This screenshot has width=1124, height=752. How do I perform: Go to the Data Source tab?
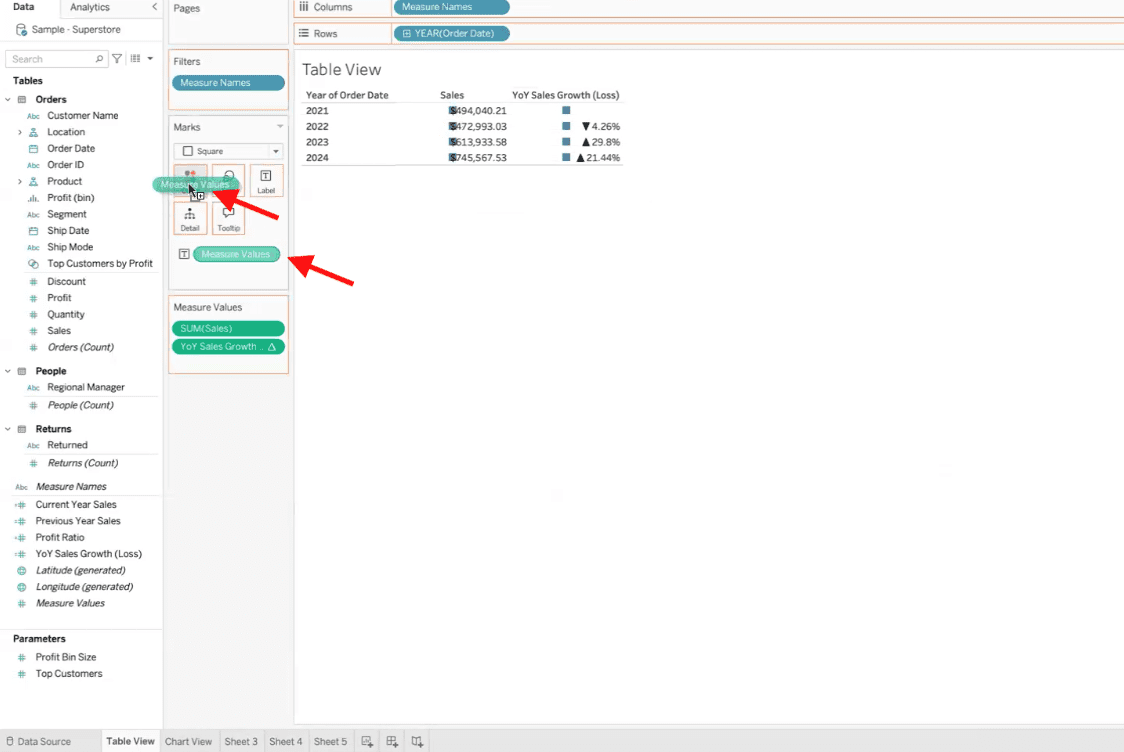click(x=44, y=741)
